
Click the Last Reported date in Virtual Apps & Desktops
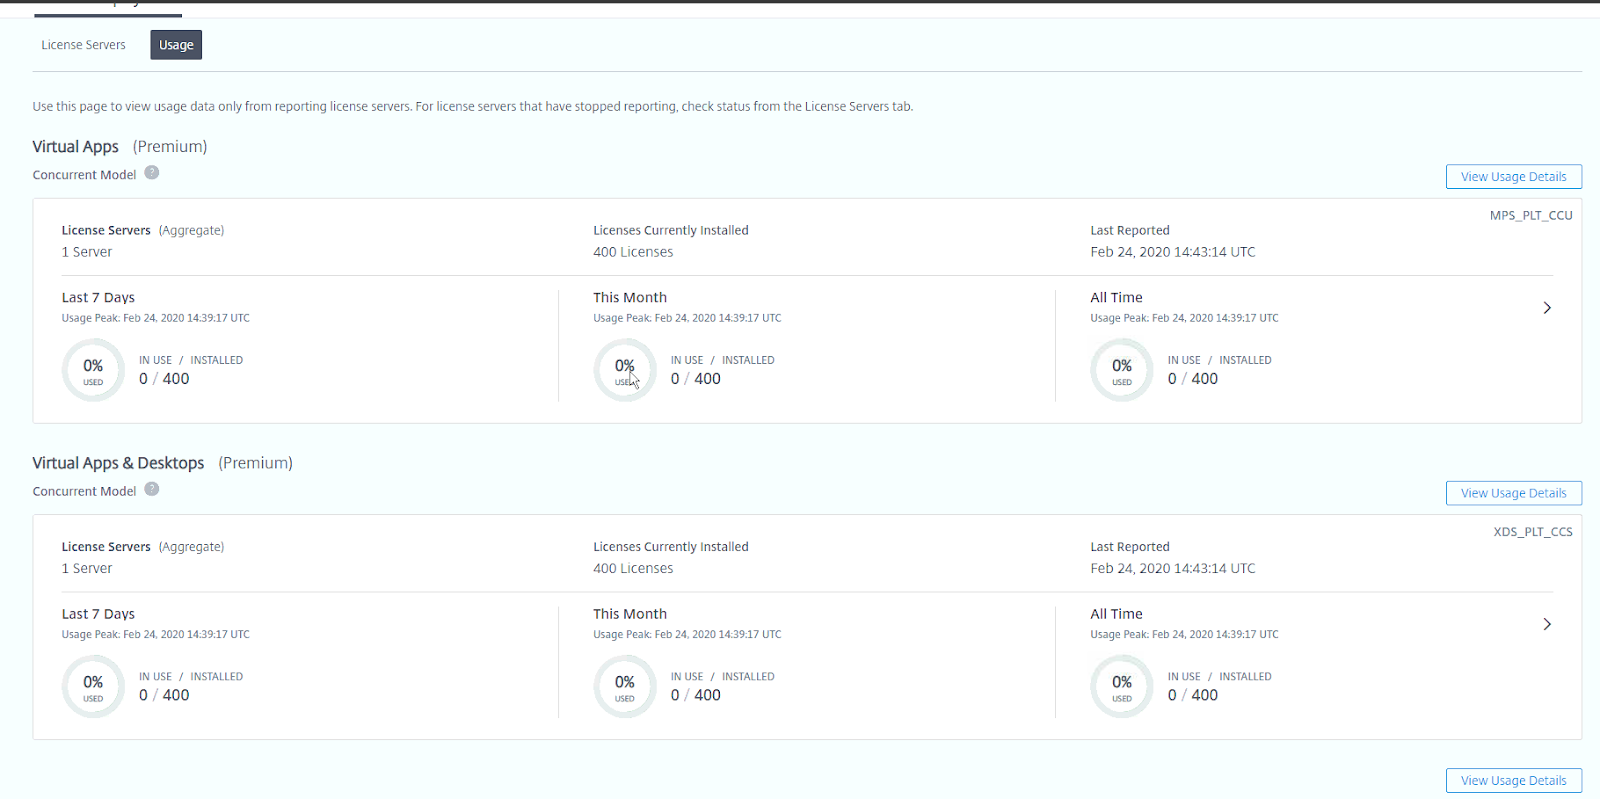pos(1173,568)
